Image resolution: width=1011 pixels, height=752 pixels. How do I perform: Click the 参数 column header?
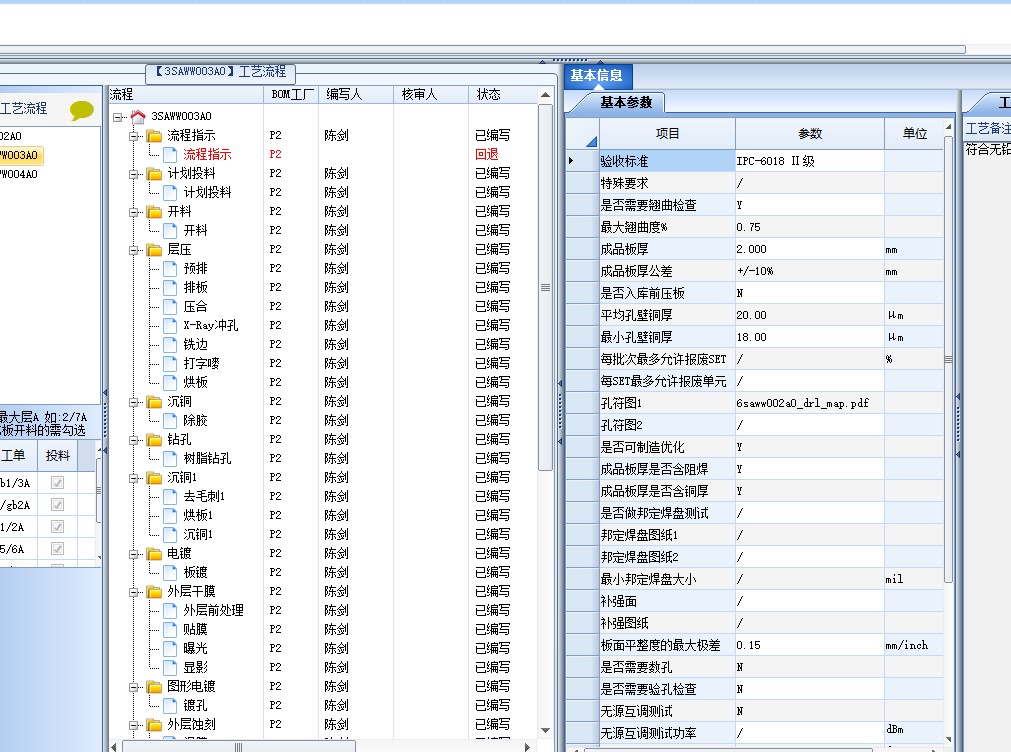pyautogui.click(x=810, y=134)
